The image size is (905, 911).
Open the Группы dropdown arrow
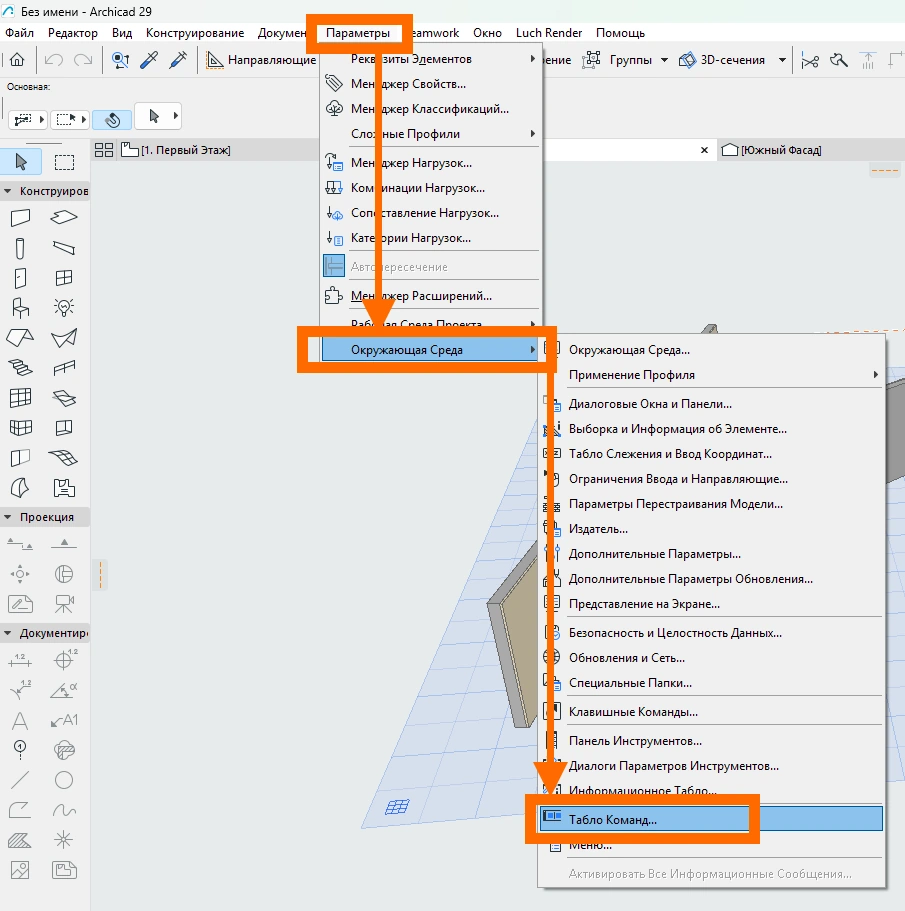point(665,60)
